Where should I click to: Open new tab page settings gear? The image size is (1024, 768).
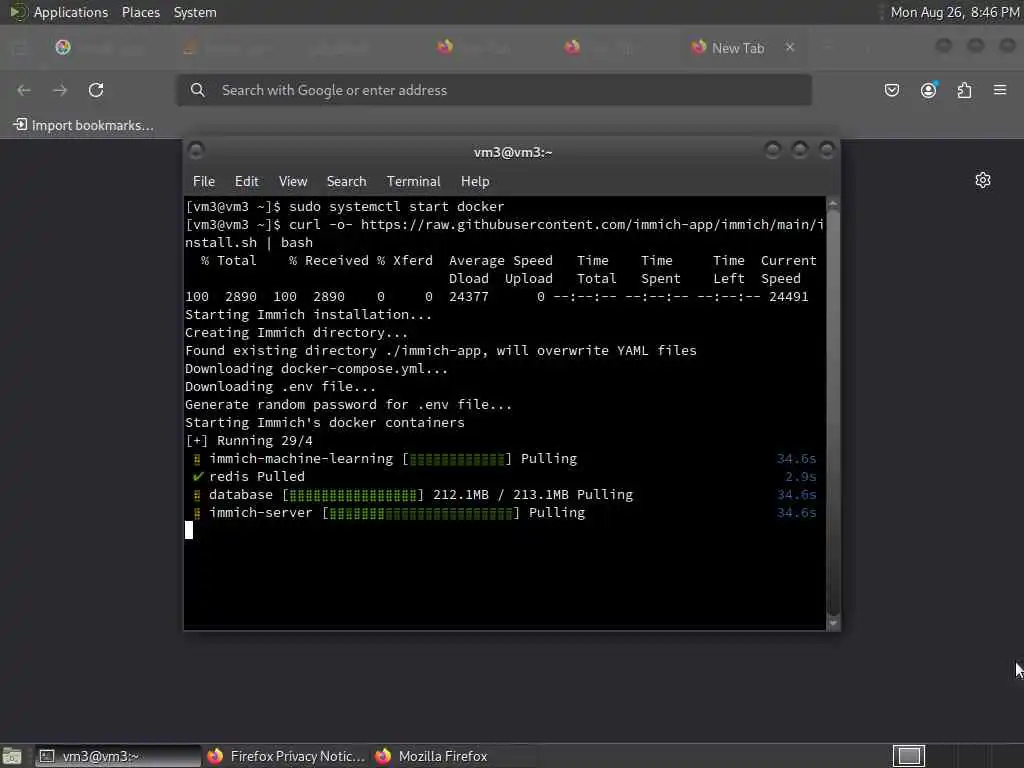click(x=983, y=180)
